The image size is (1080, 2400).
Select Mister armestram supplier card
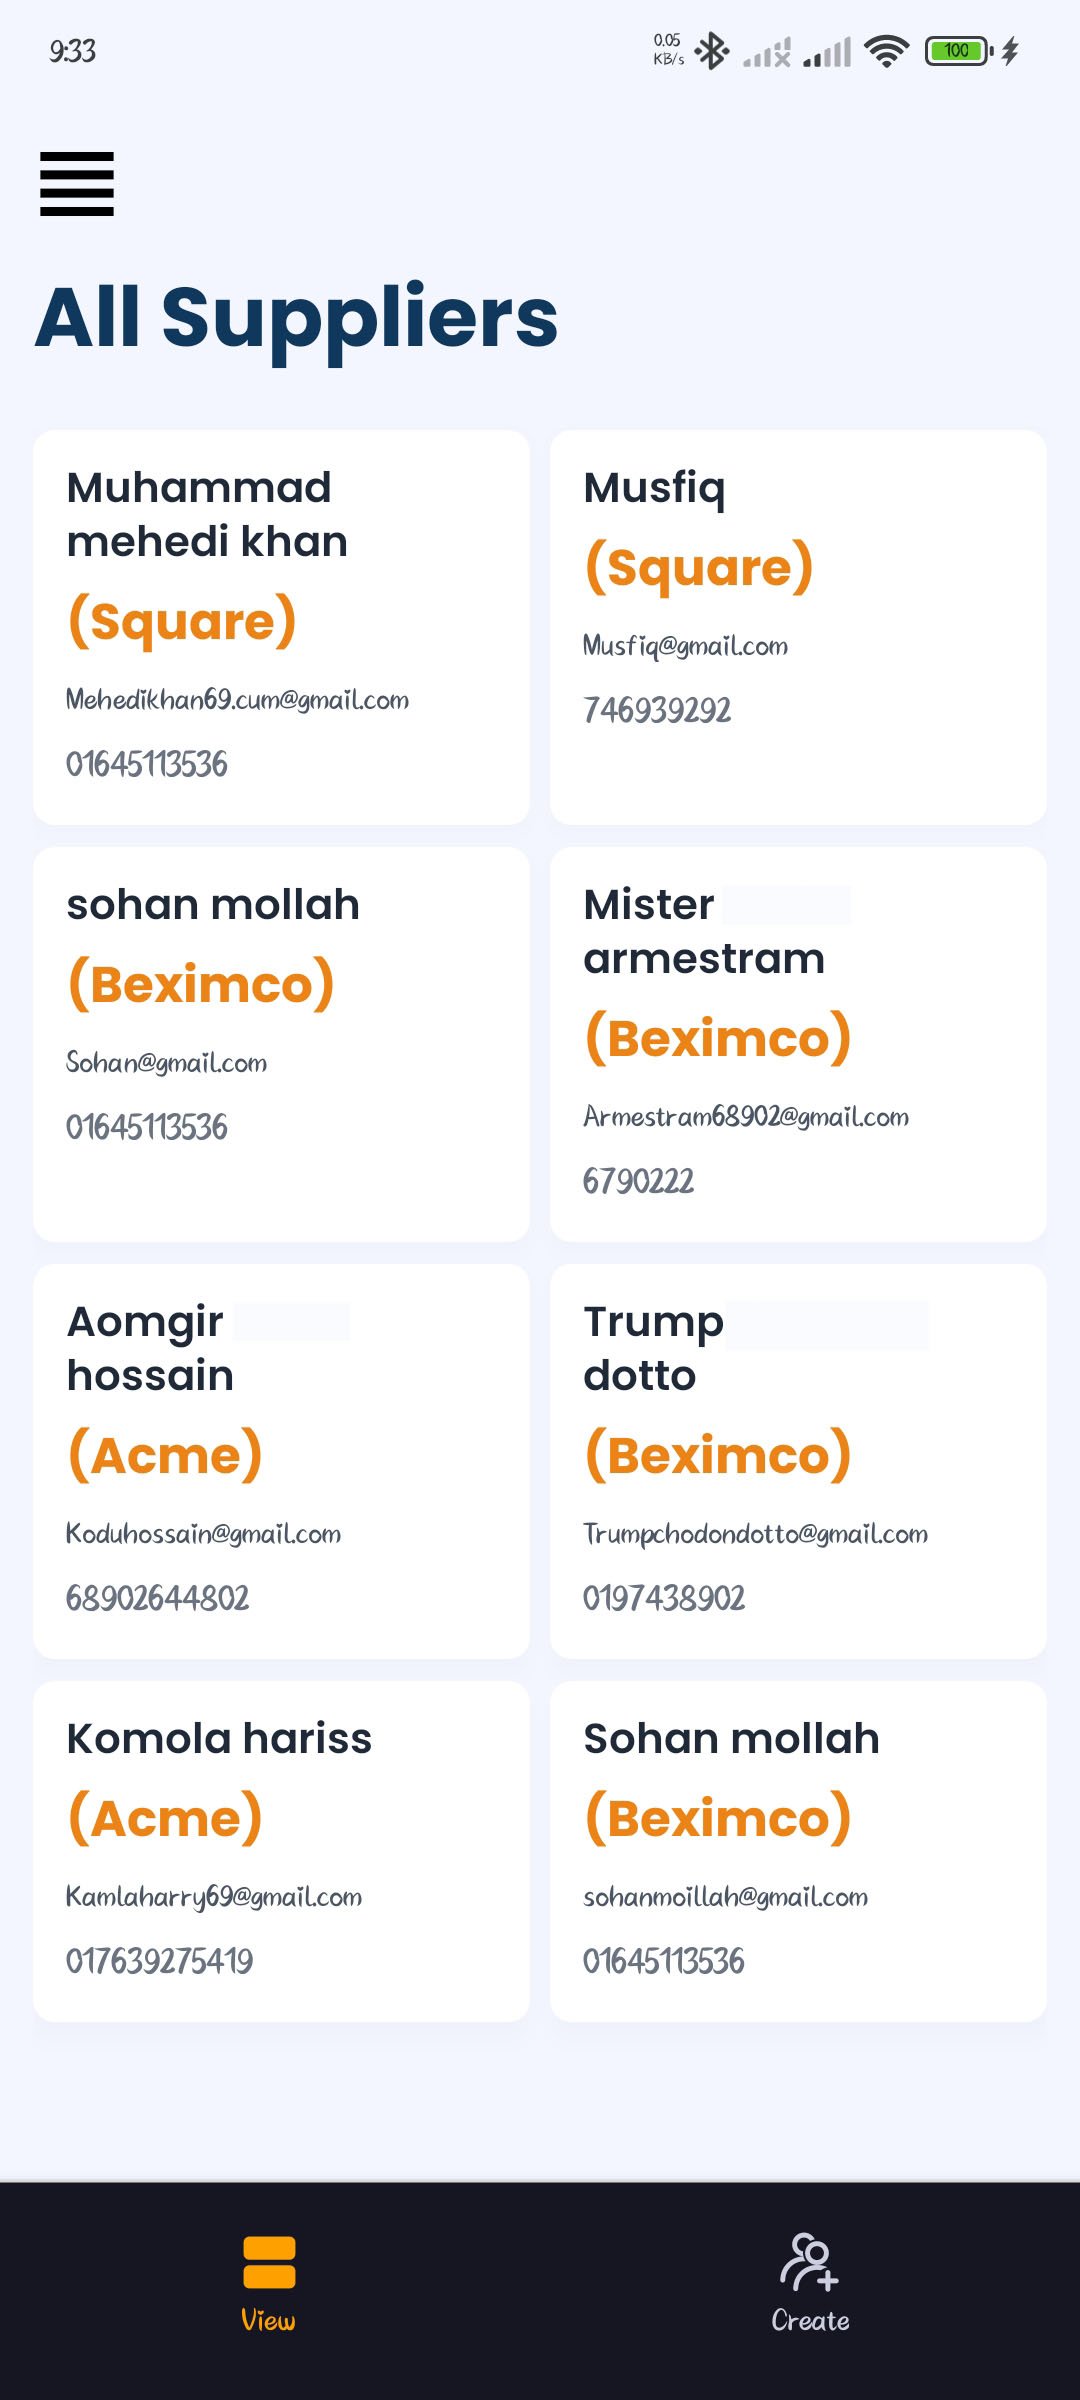pos(798,1044)
